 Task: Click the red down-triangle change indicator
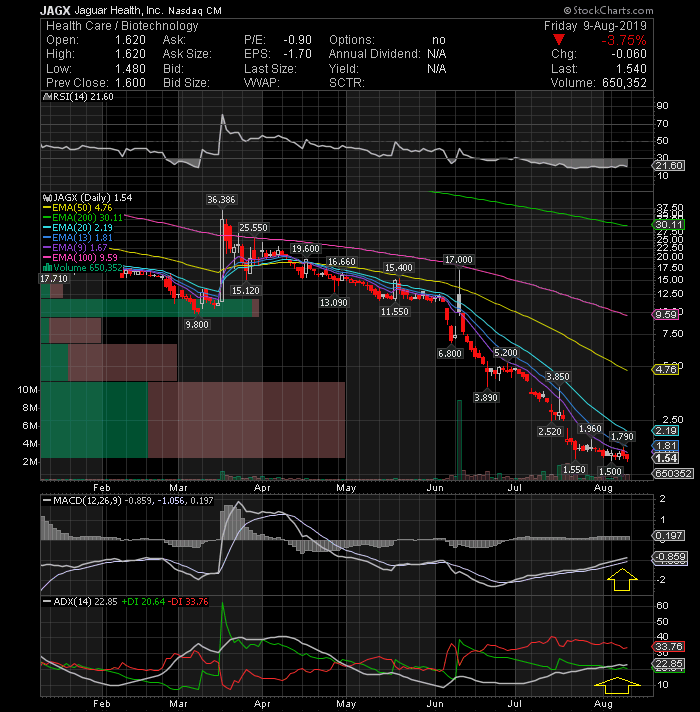[558, 40]
